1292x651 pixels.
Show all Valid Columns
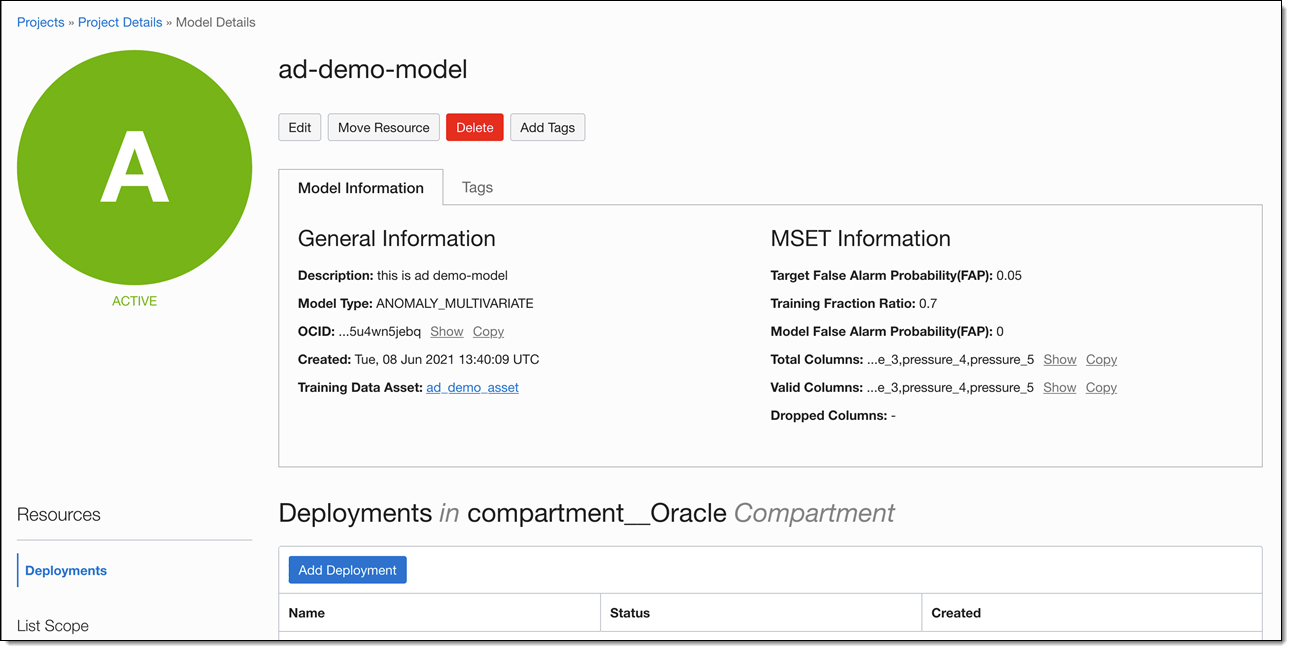click(1060, 387)
